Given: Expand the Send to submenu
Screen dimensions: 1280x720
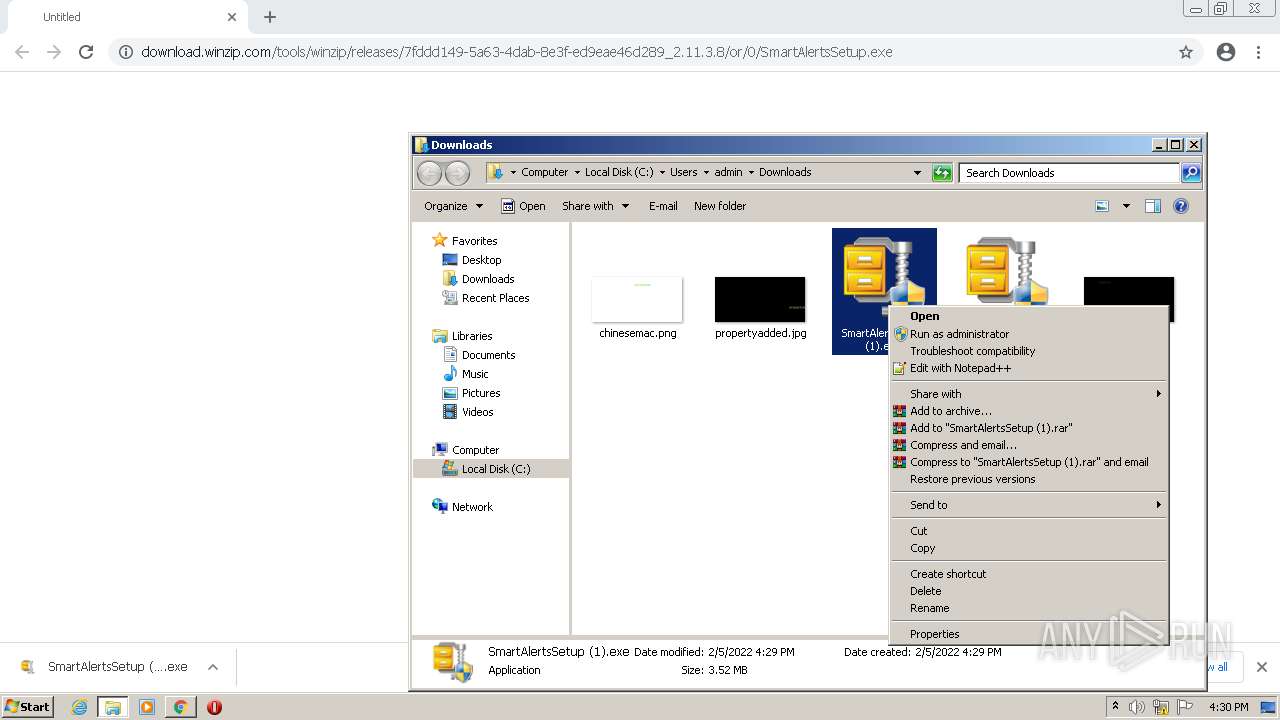Looking at the screenshot, I should pyautogui.click(x=1029, y=505).
